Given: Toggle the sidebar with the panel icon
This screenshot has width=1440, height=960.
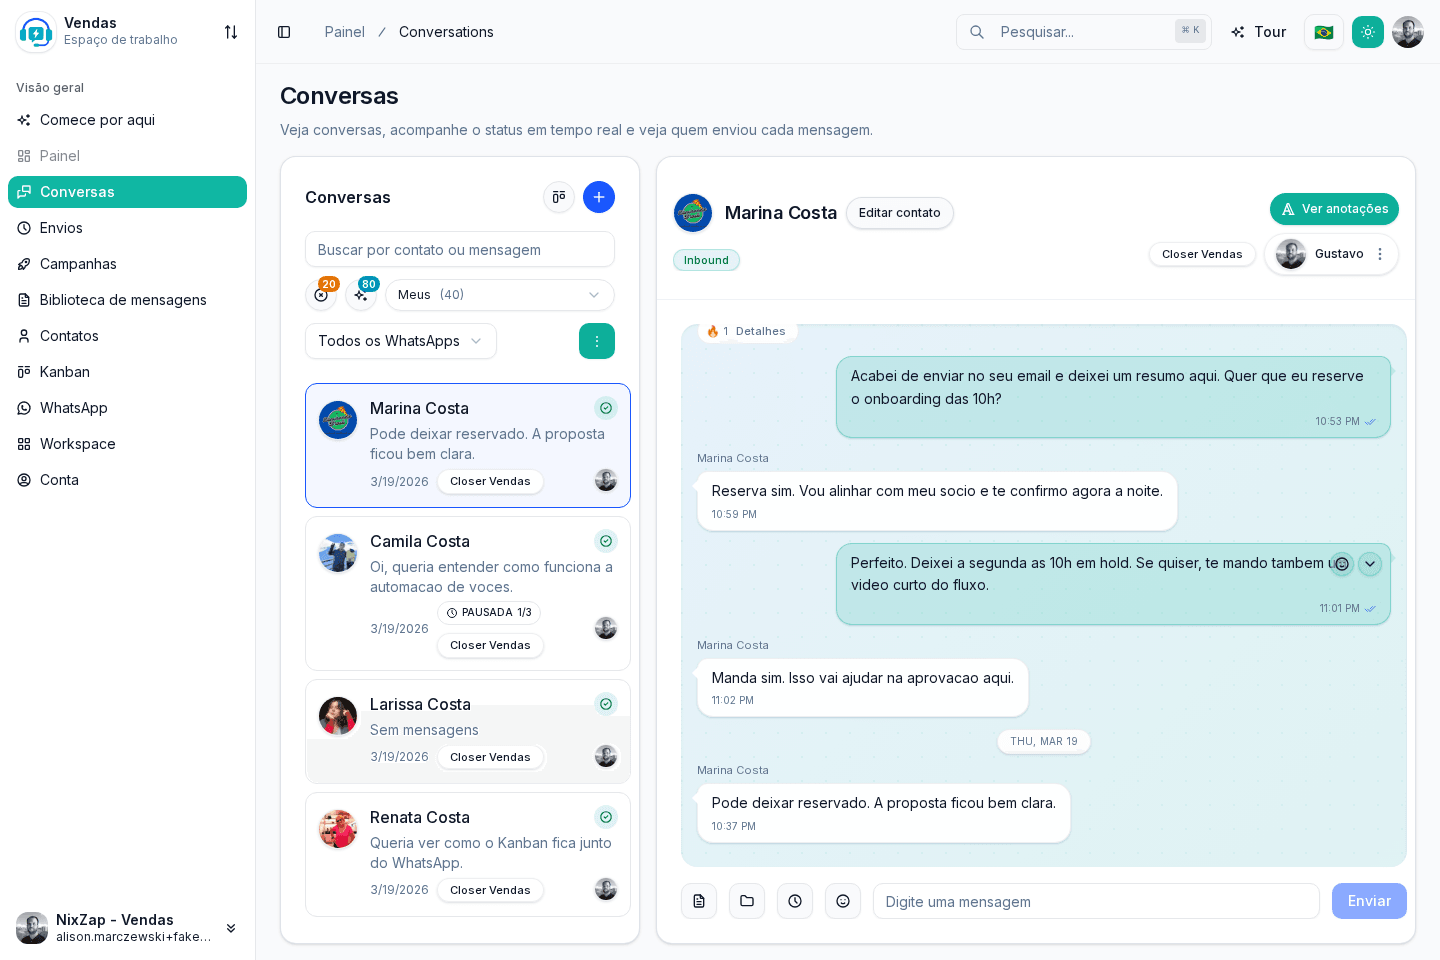Looking at the screenshot, I should coord(284,32).
